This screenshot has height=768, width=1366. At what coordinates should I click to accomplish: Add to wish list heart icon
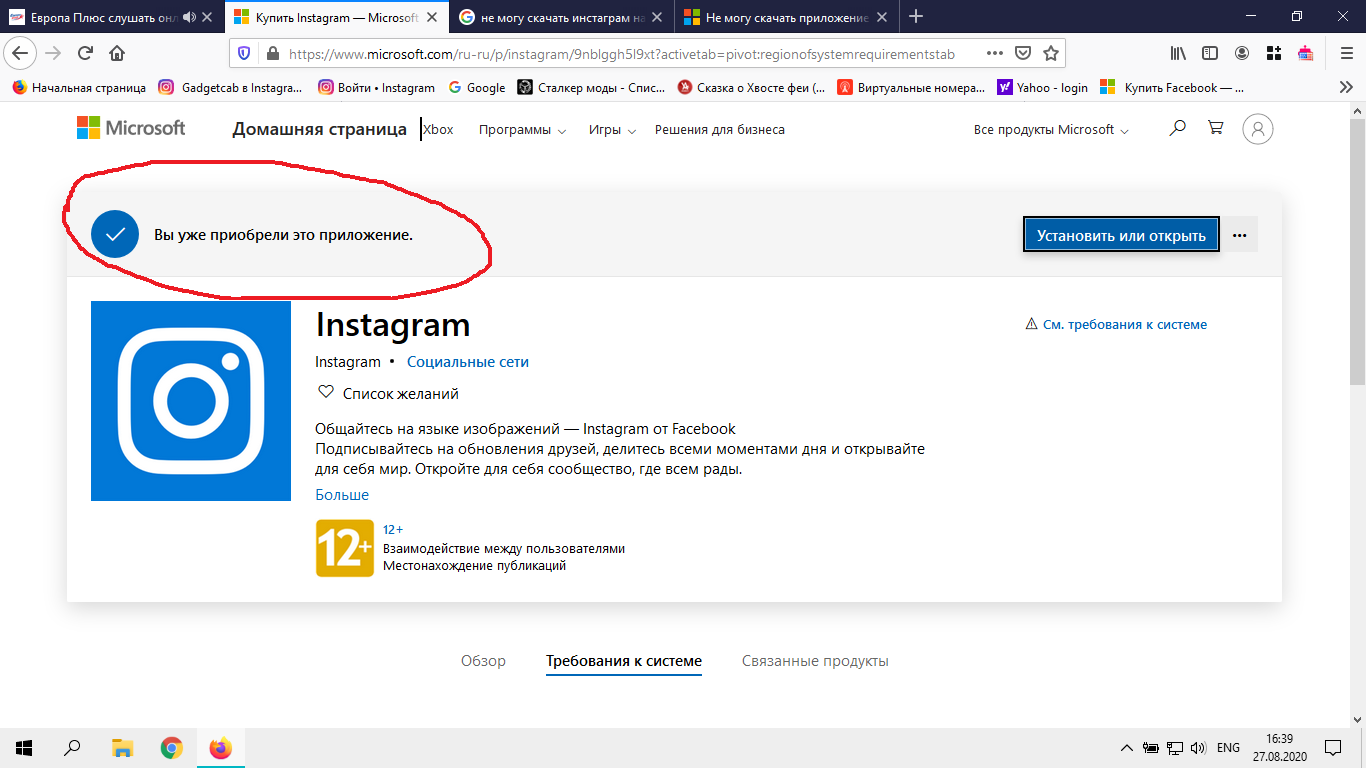[325, 393]
